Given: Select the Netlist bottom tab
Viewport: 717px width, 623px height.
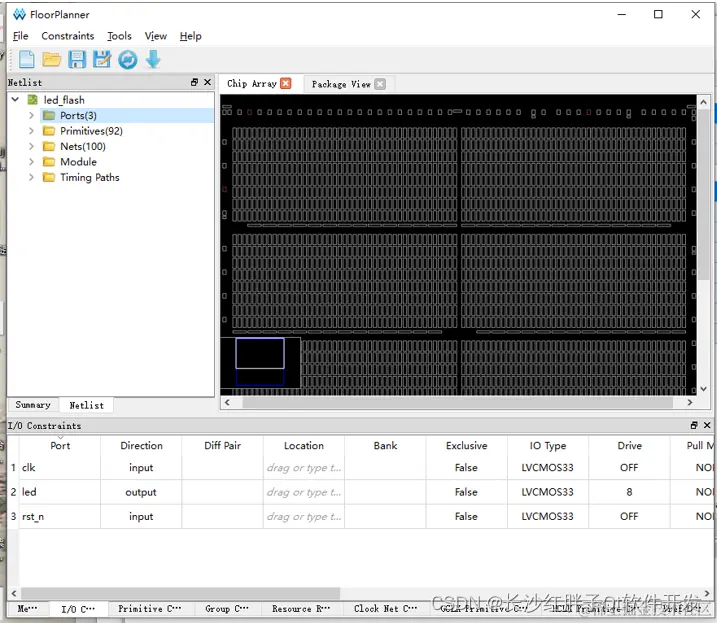Looking at the screenshot, I should click(x=86, y=405).
